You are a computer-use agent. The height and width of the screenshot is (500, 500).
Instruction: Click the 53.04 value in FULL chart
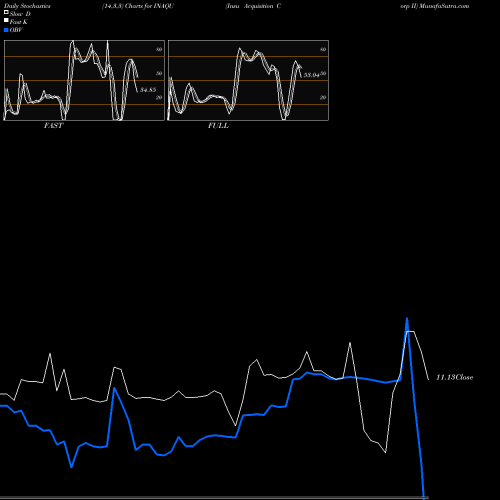point(311,75)
